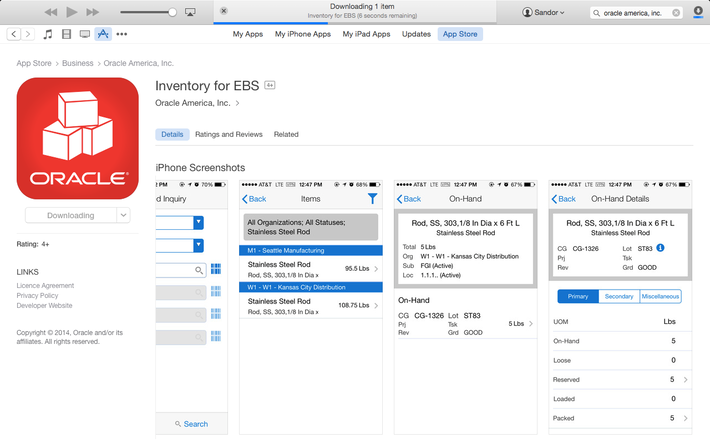710x443 pixels.
Task: Open the Developer Website link
Action: 44,305
